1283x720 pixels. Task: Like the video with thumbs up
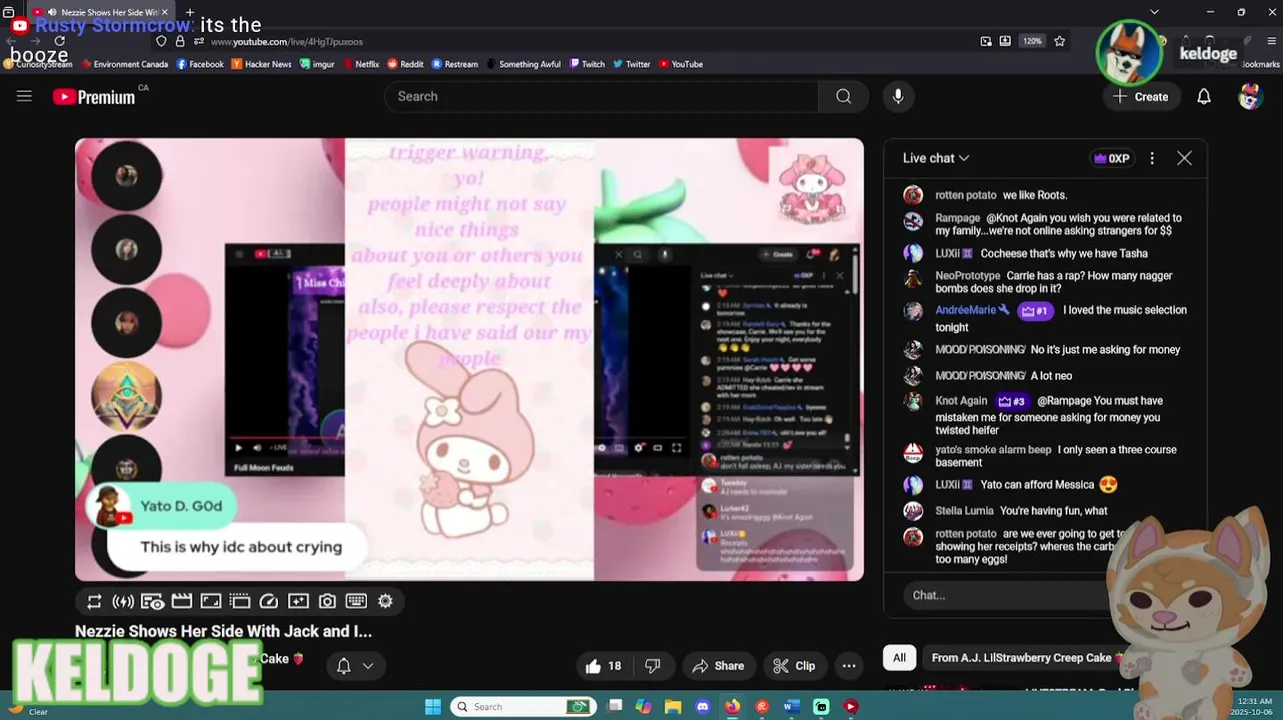pyautogui.click(x=603, y=666)
